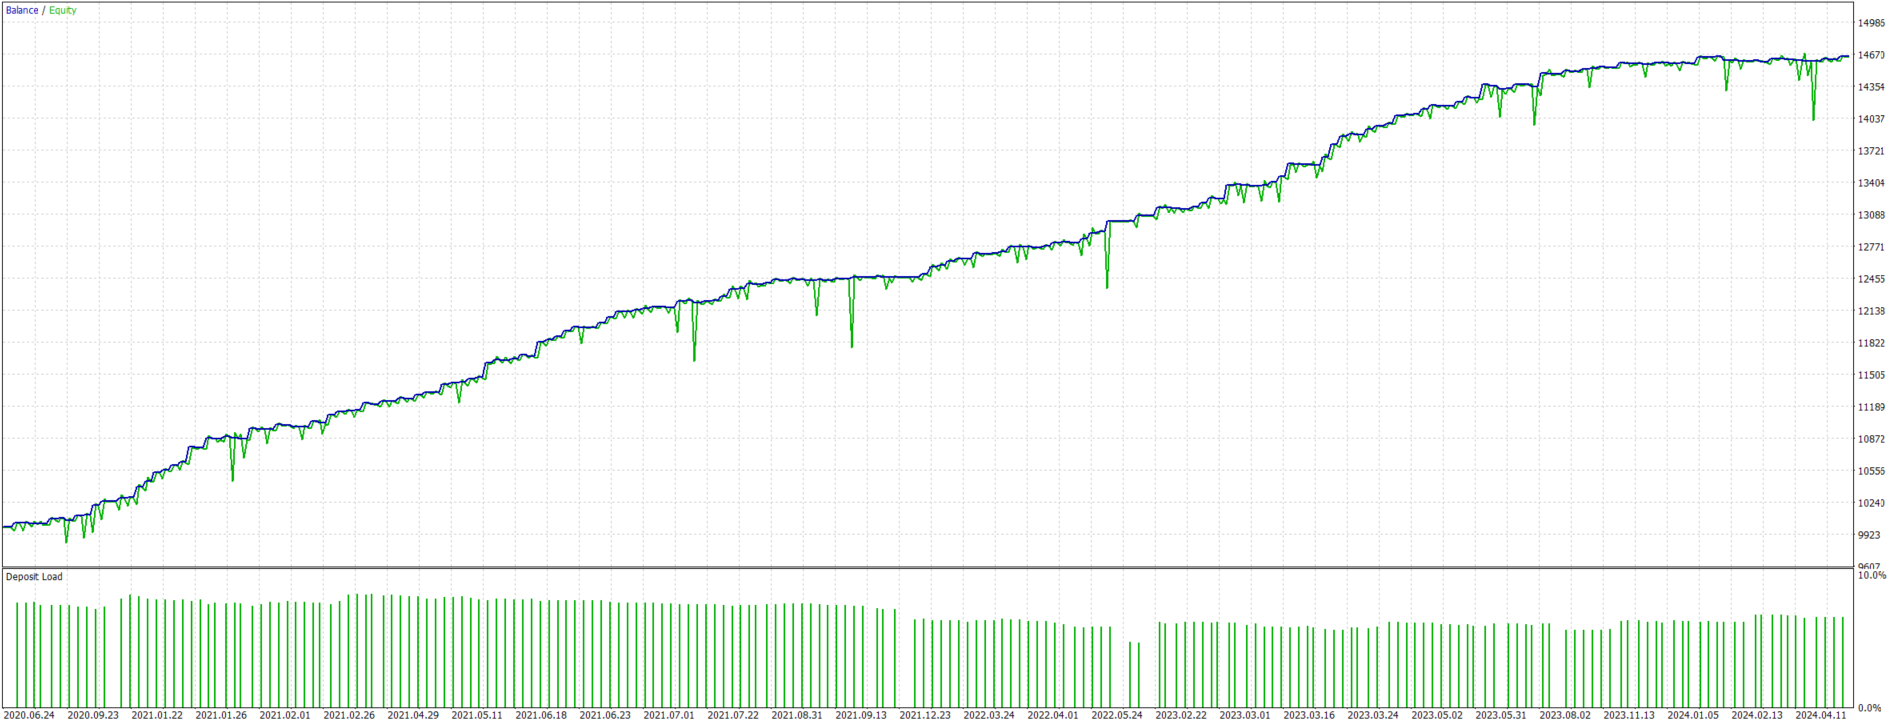Click the equity spike bottom above 2021.07.01
The height and width of the screenshot is (722, 1887).
click(694, 360)
